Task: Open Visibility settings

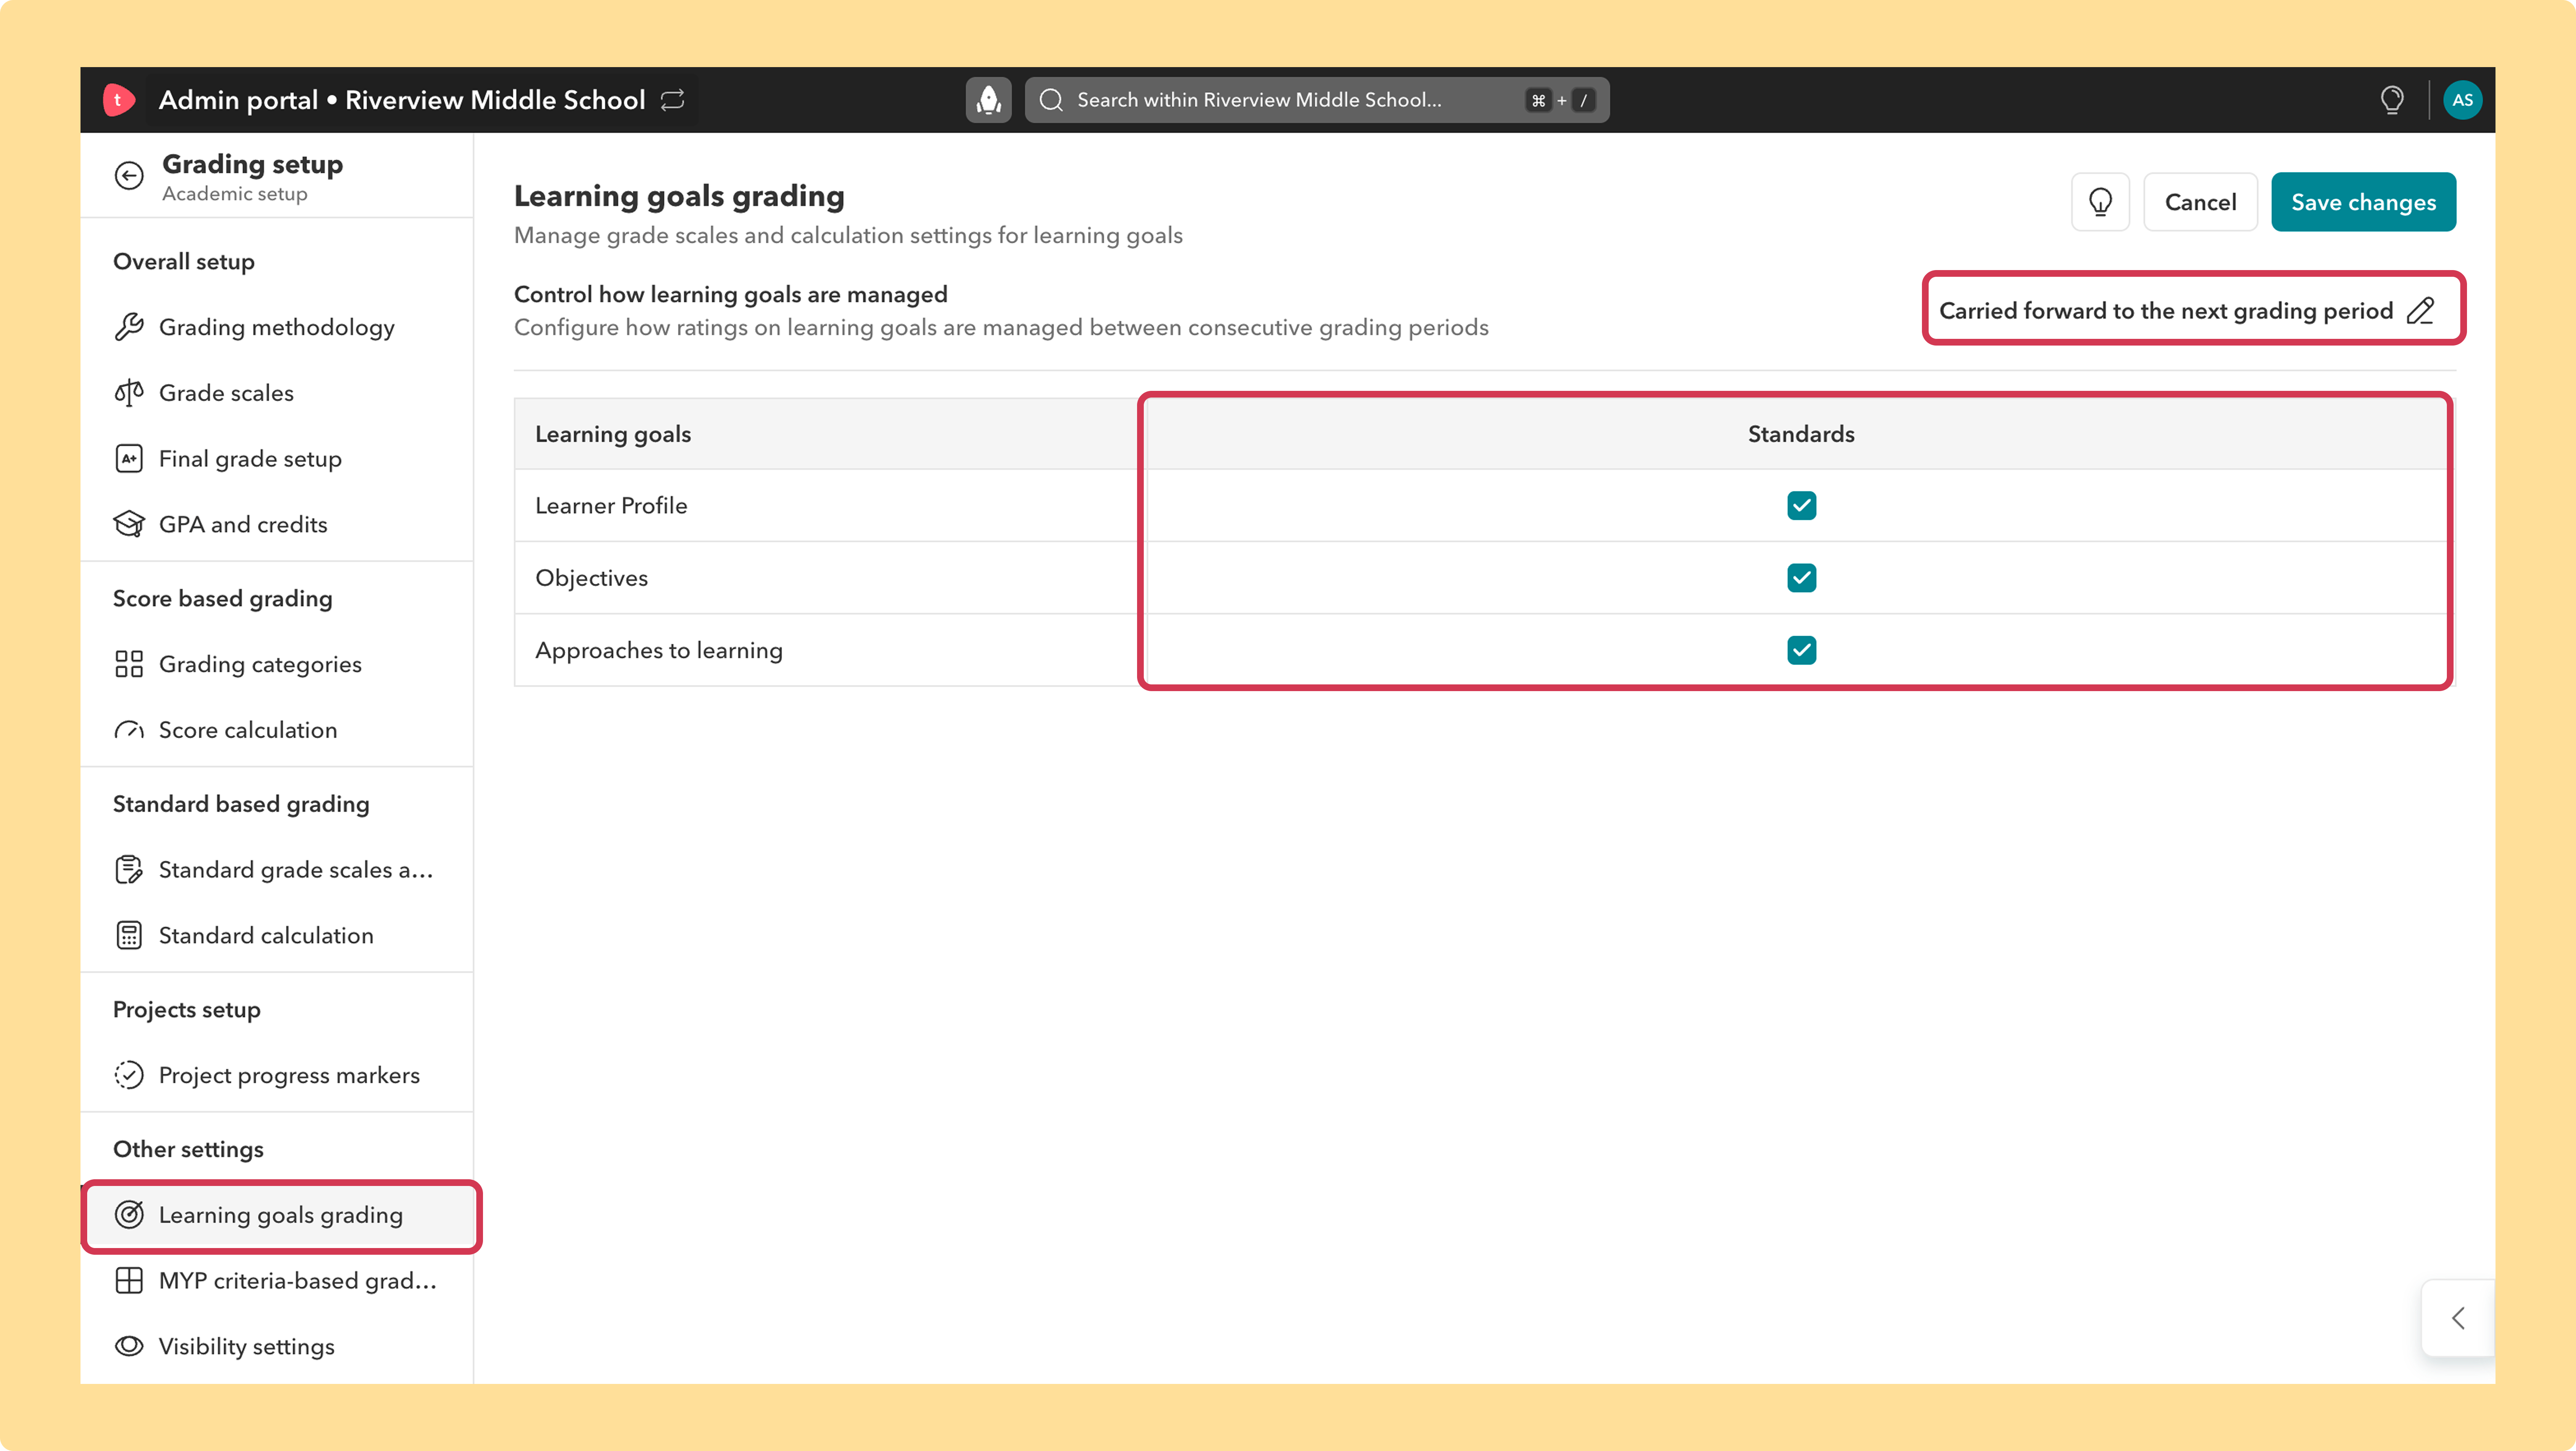Action: point(277,1346)
